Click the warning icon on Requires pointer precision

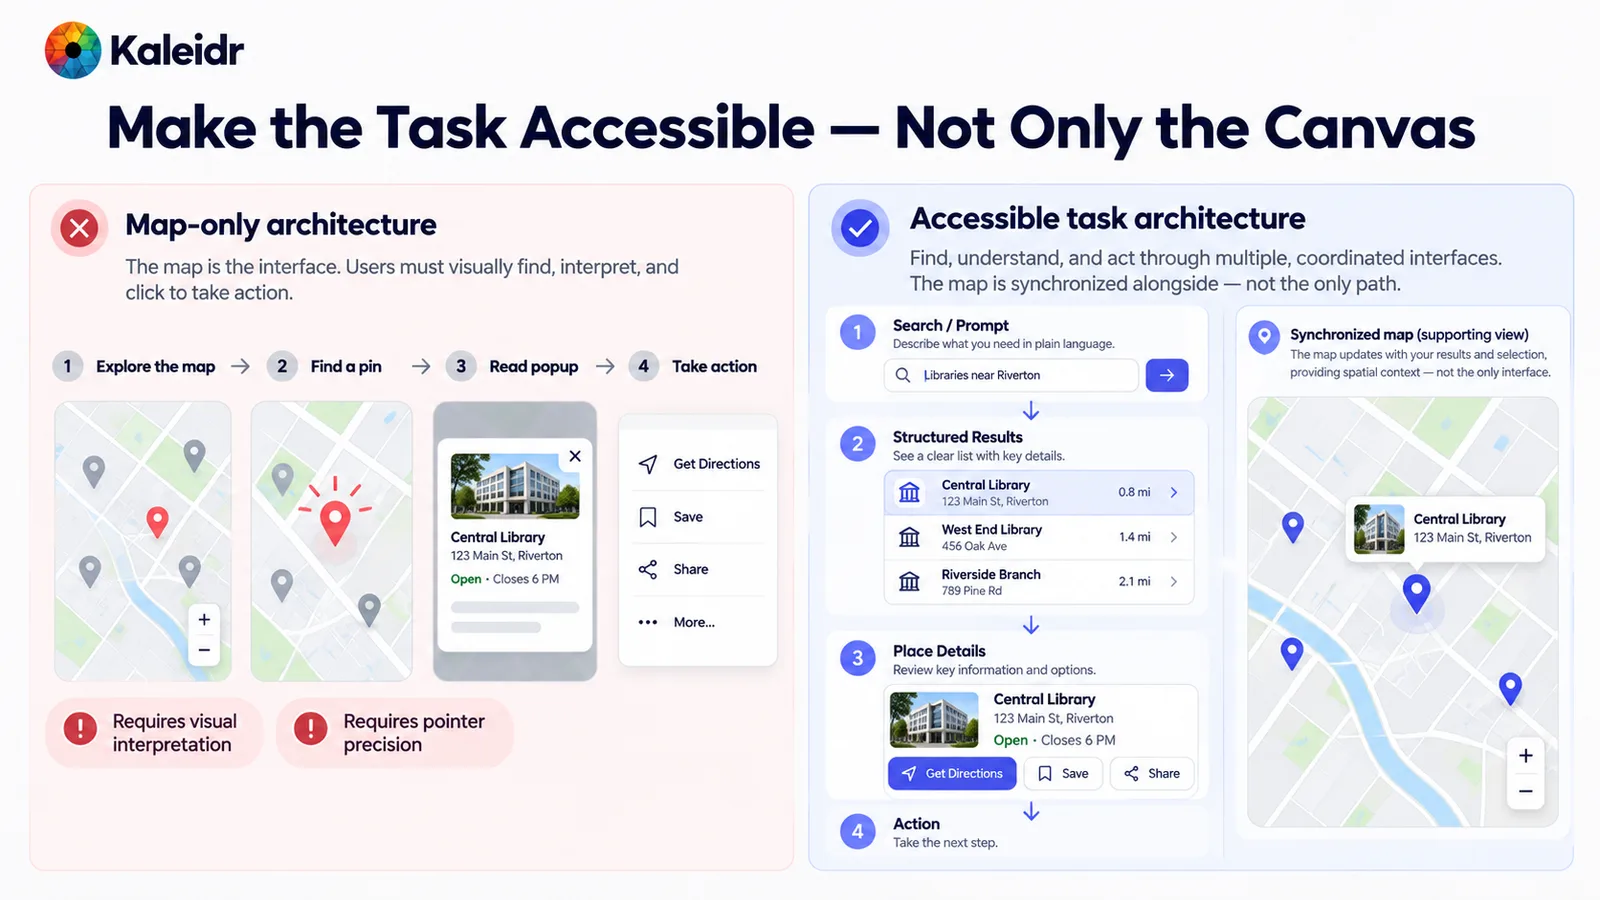tap(311, 729)
